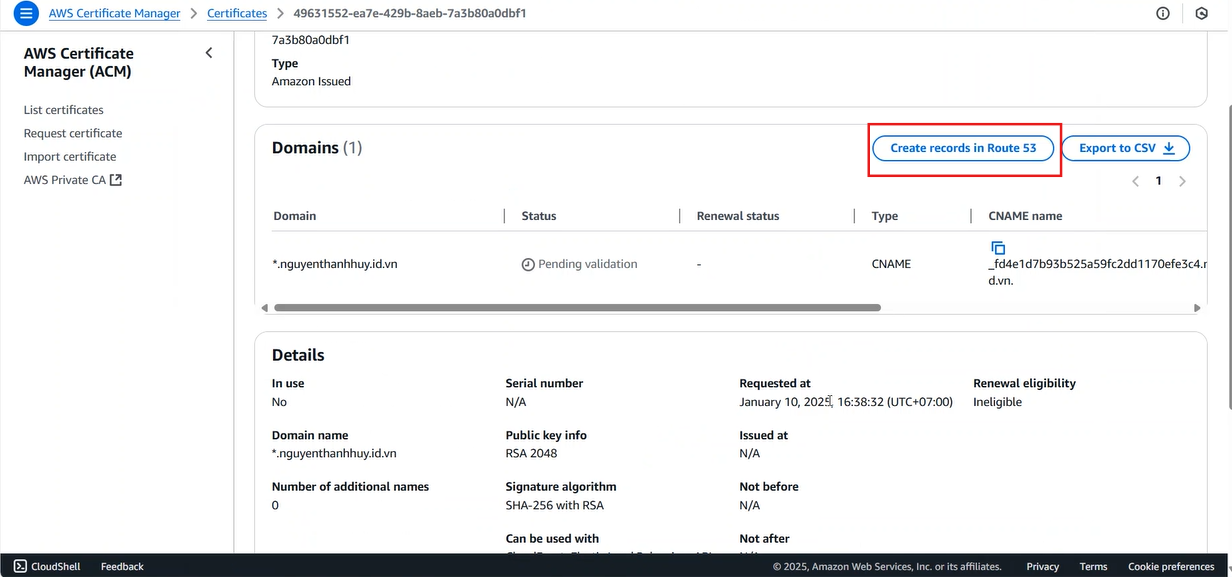This screenshot has height=577, width=1232.
Task: Copy the CNAME name with the copy icon
Action: [997, 247]
